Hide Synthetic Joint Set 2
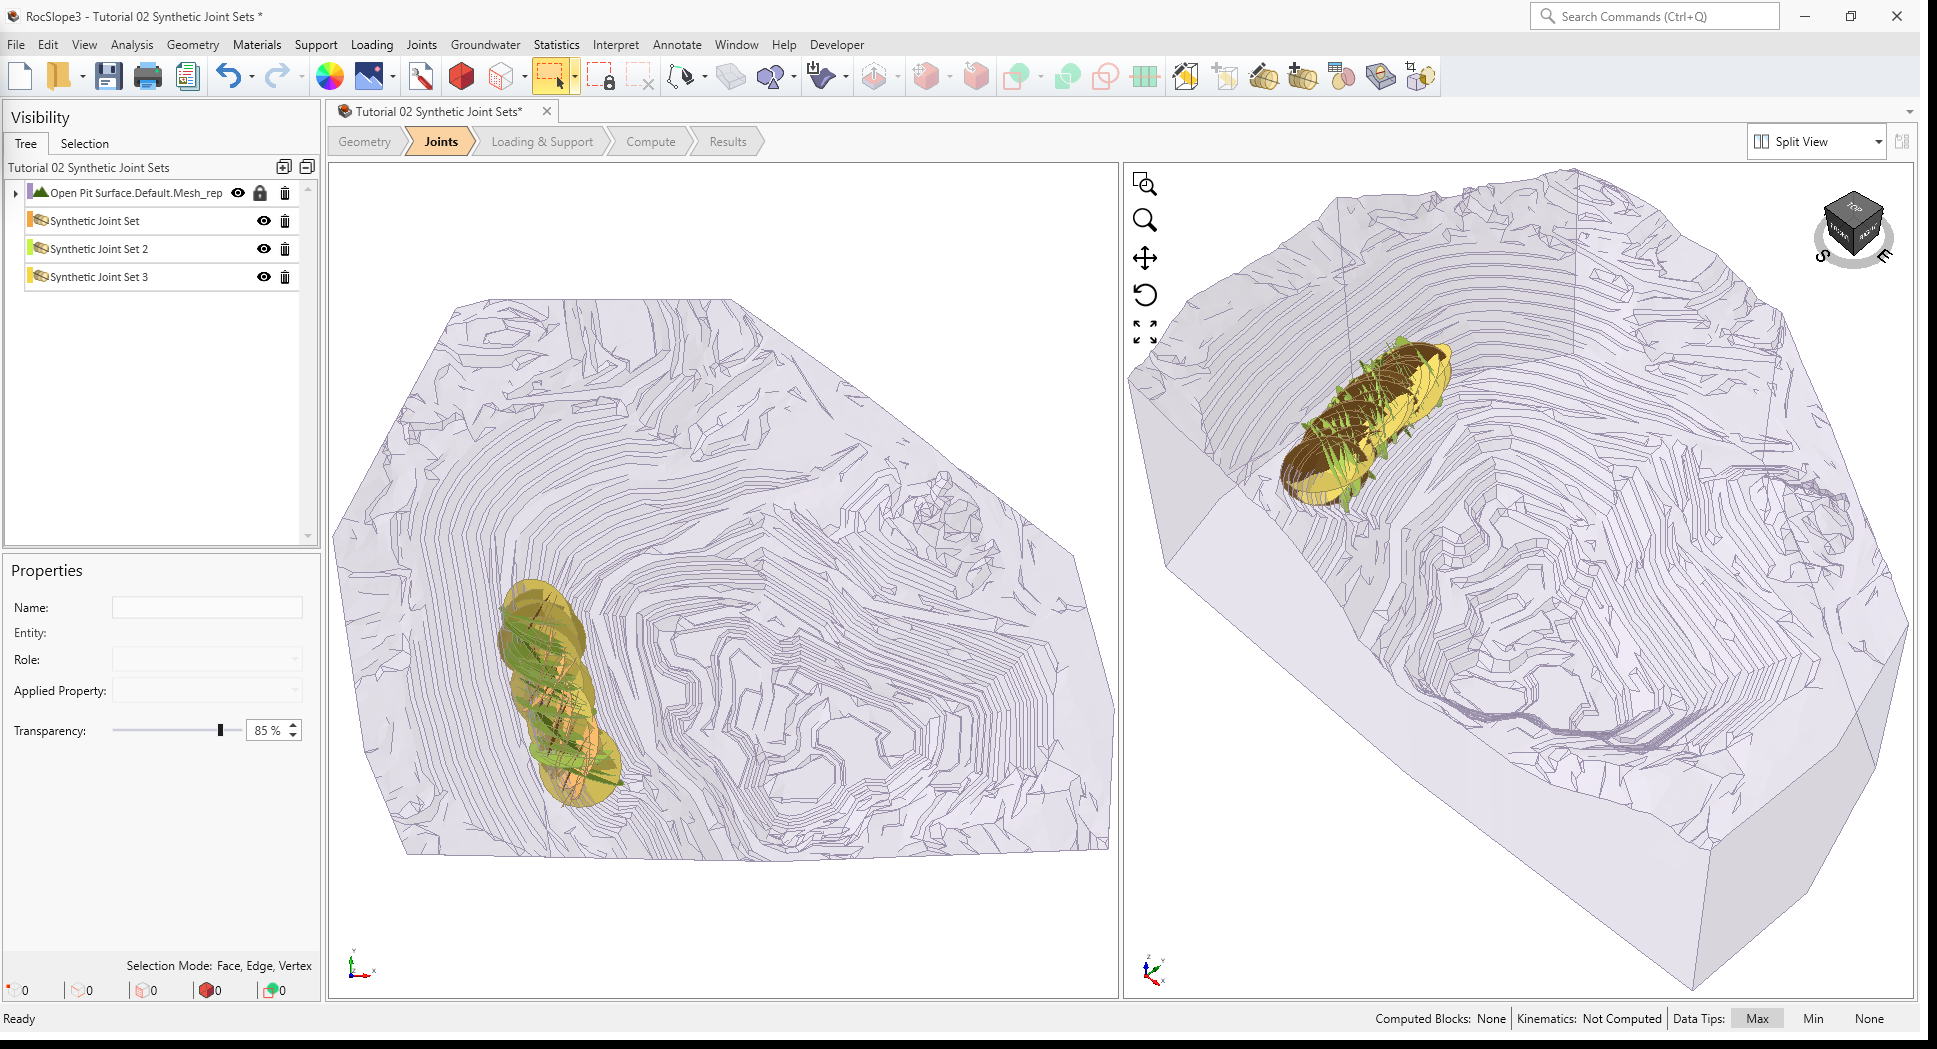 click(264, 249)
